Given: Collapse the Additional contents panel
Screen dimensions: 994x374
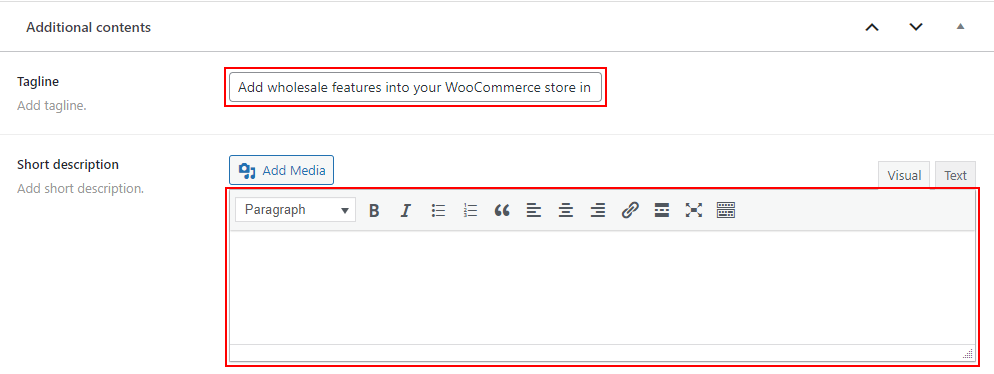Looking at the screenshot, I should click(x=960, y=27).
